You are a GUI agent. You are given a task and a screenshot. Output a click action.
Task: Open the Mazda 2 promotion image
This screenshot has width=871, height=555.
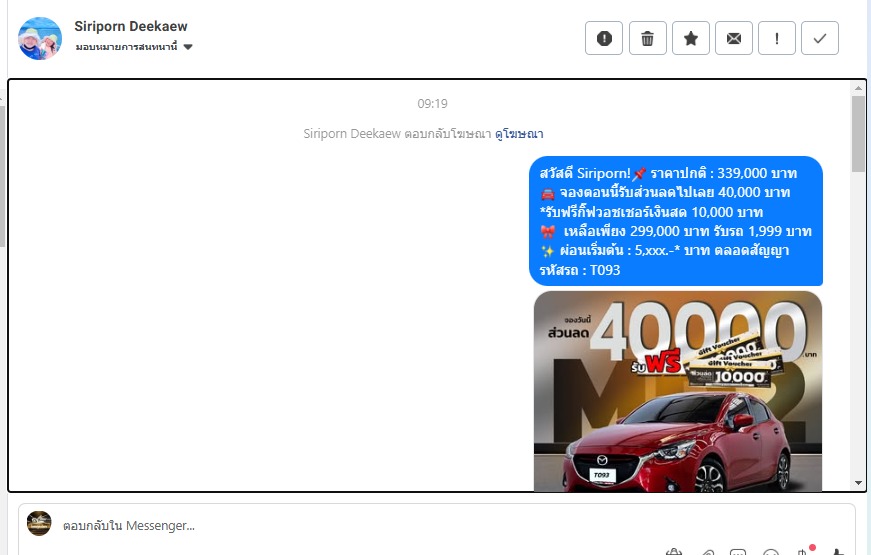tap(678, 391)
